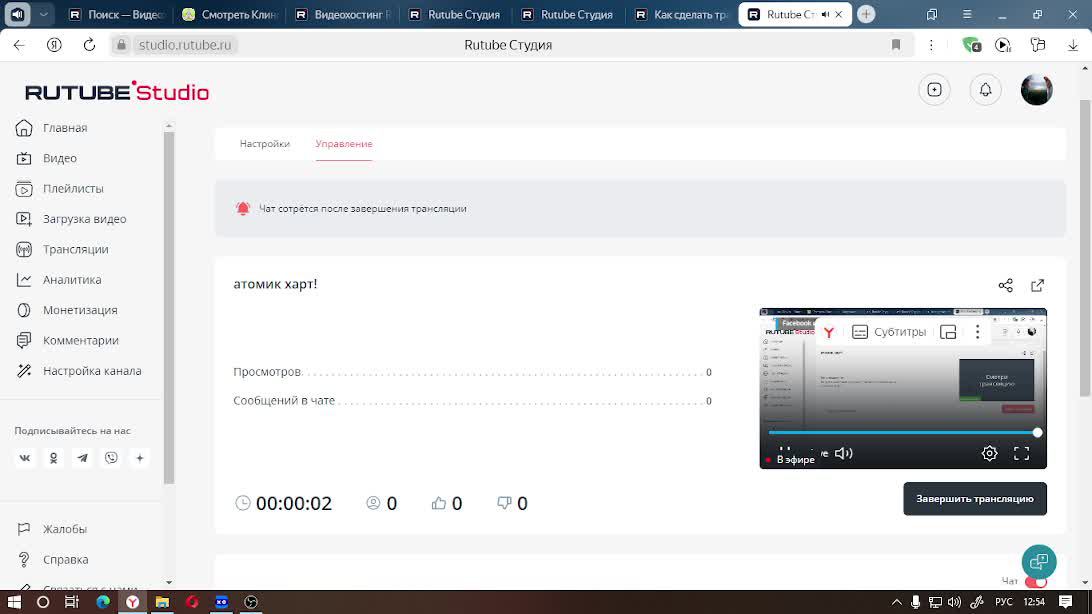Enter fullscreen in the stream player
Image resolution: width=1092 pixels, height=614 pixels.
[1022, 454]
